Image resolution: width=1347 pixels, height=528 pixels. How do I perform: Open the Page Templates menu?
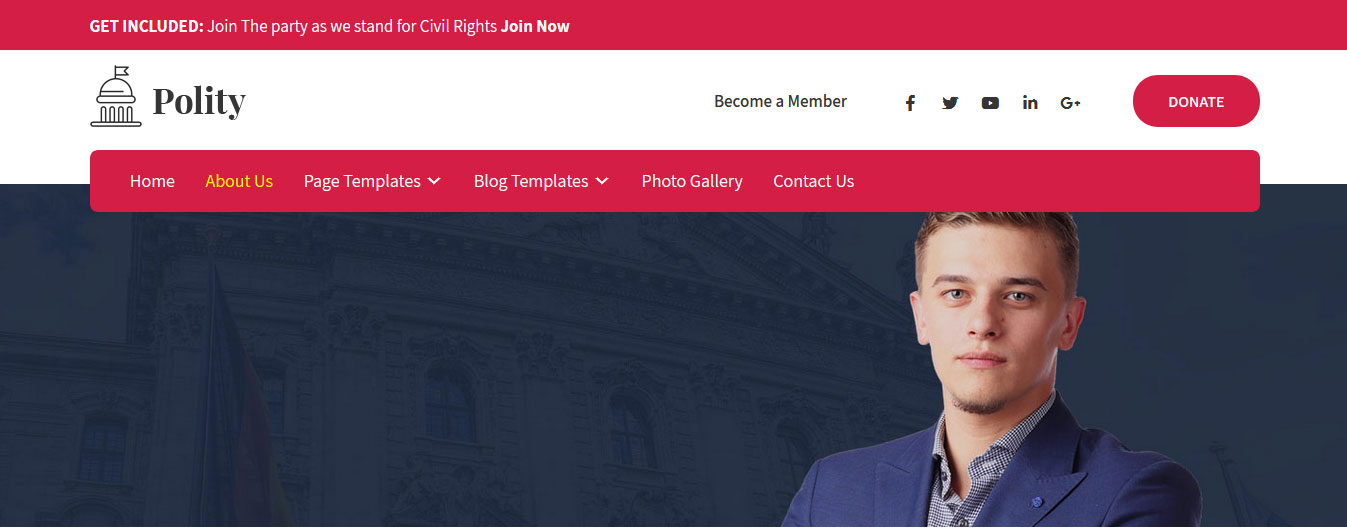pos(372,181)
